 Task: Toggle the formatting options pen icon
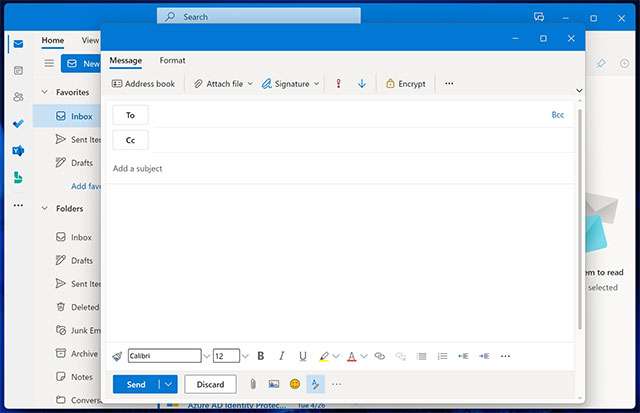316,384
